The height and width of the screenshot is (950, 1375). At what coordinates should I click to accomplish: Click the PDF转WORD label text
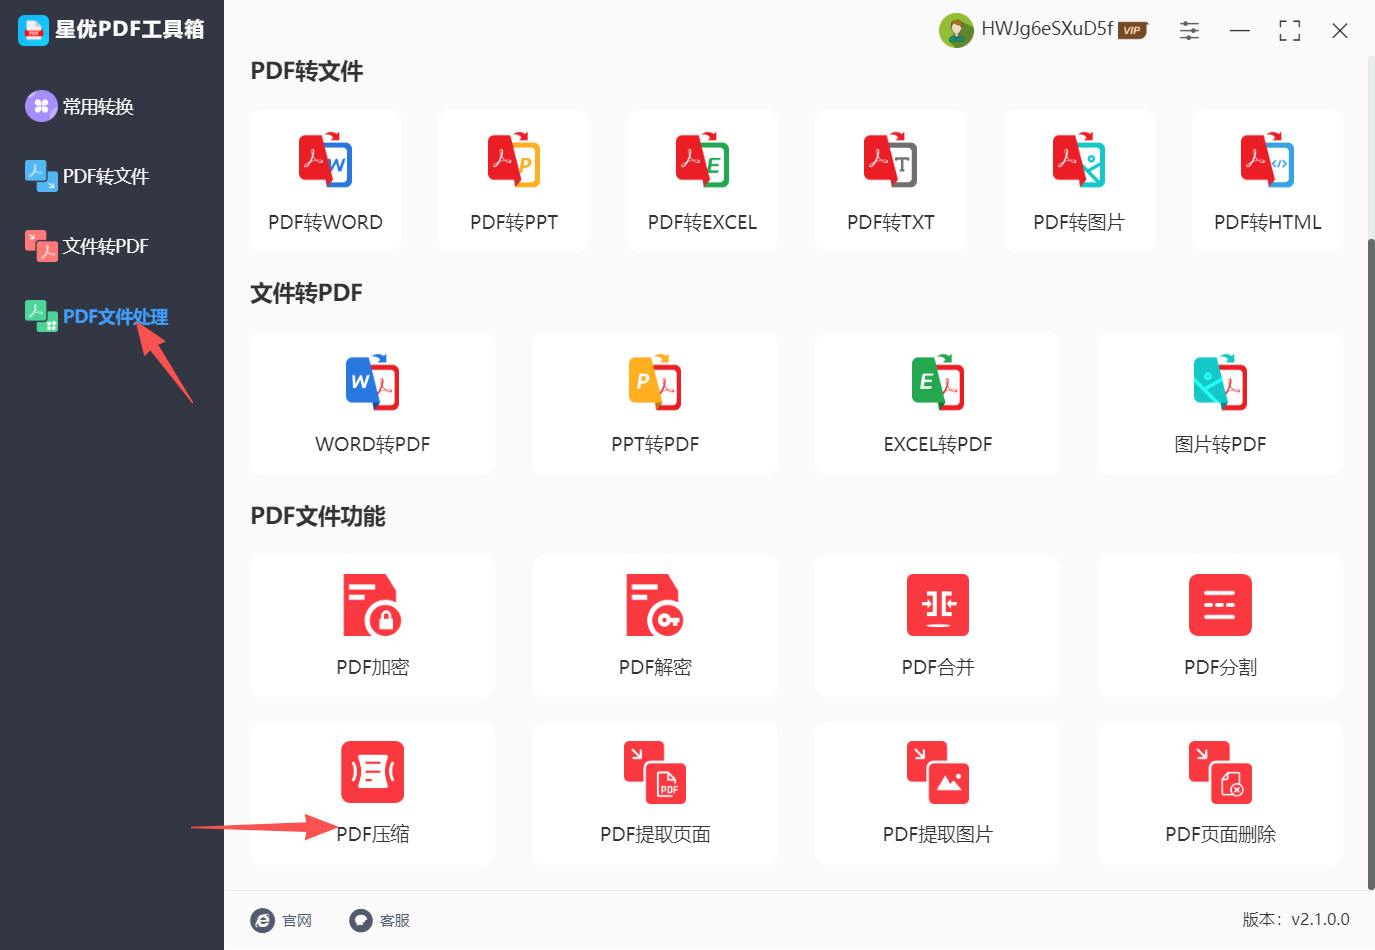pos(325,222)
